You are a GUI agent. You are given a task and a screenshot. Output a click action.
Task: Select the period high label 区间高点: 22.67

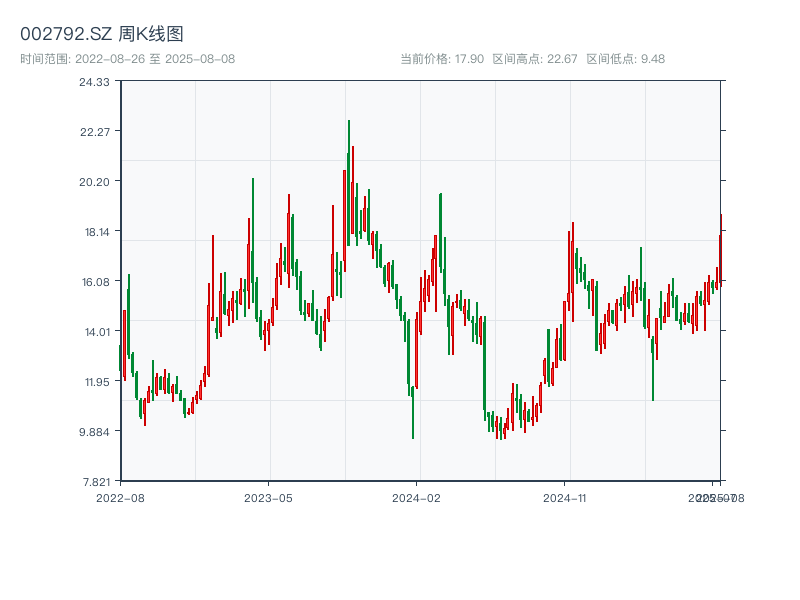(x=535, y=59)
